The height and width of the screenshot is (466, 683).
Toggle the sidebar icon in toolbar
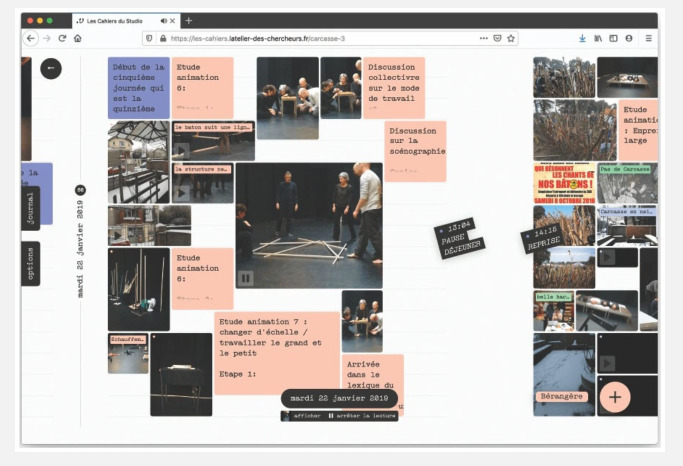(613, 38)
